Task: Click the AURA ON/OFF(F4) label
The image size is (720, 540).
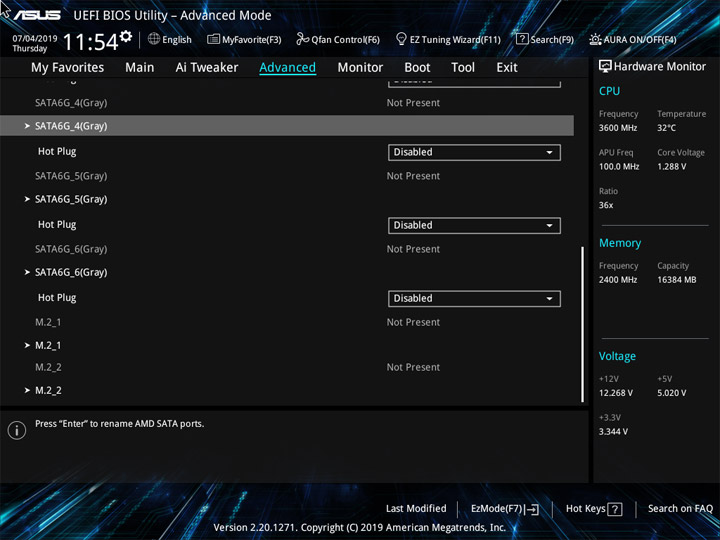Action: [640, 39]
